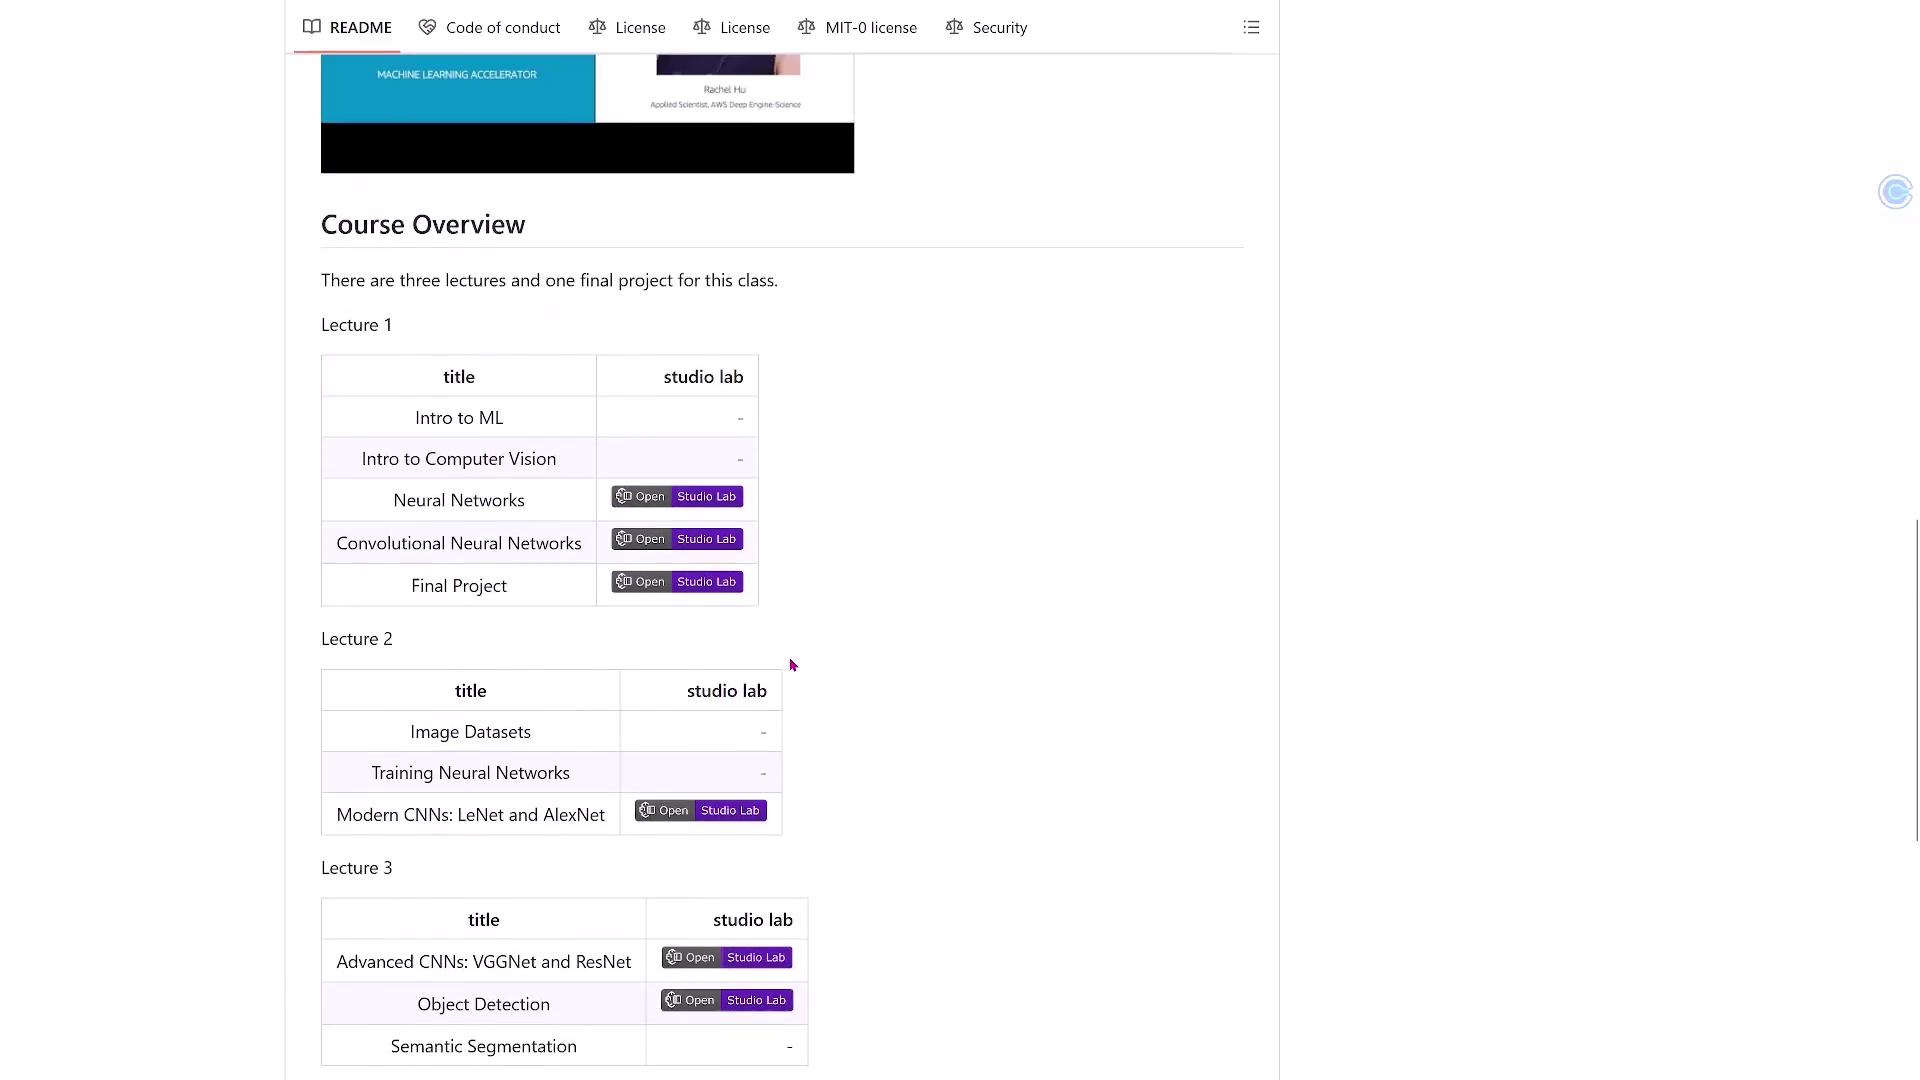The width and height of the screenshot is (1920, 1080).
Task: Click the Course Overview heading
Action: coord(423,225)
